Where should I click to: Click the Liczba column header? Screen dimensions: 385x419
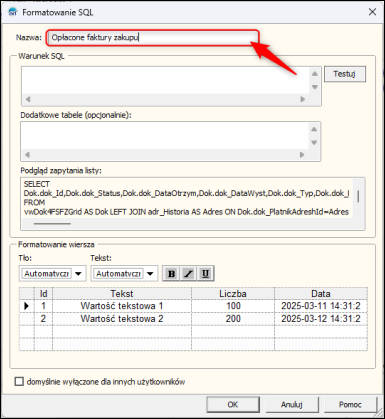coord(233,294)
